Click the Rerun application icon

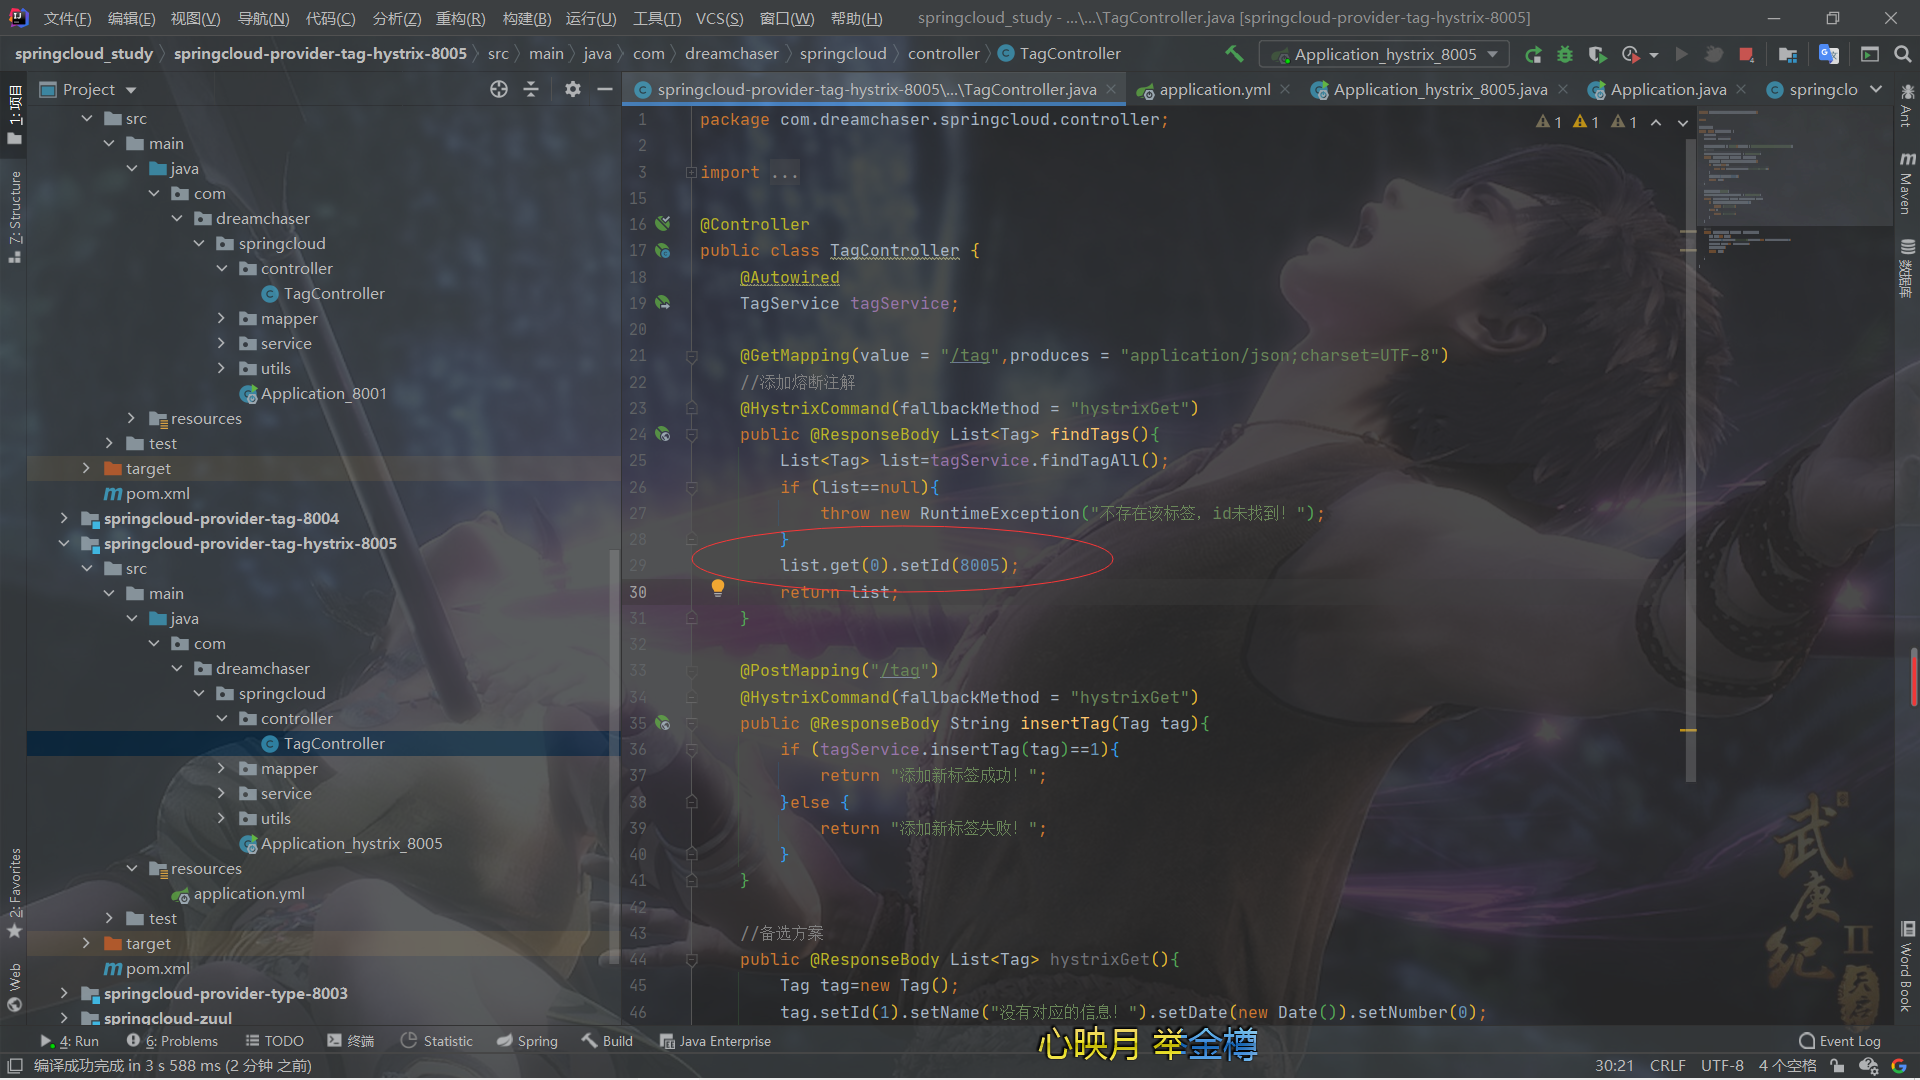tap(1533, 54)
